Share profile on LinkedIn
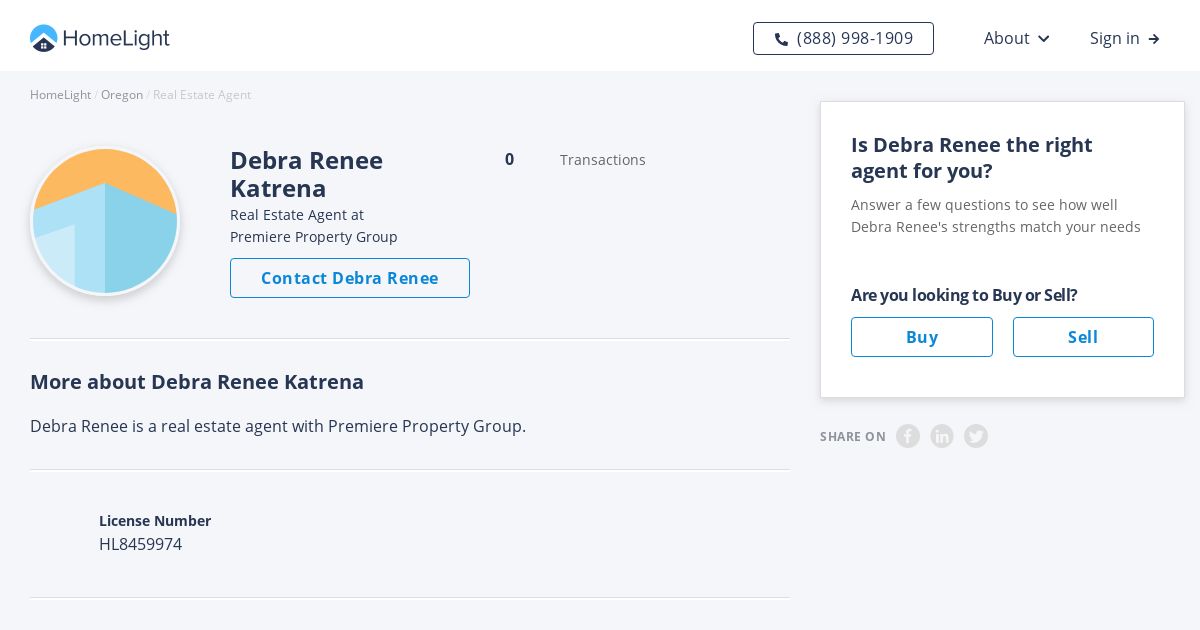The width and height of the screenshot is (1200, 630). (x=942, y=436)
